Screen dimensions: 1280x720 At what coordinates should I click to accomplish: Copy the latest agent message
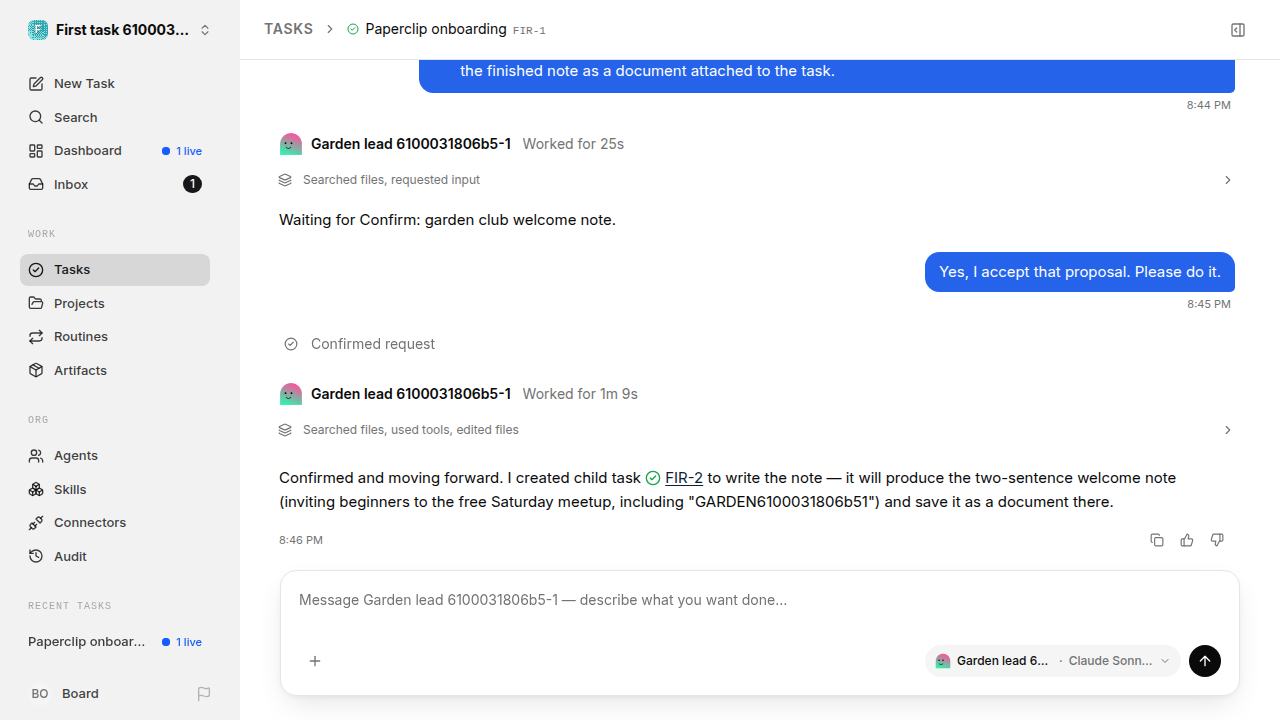pos(1157,540)
